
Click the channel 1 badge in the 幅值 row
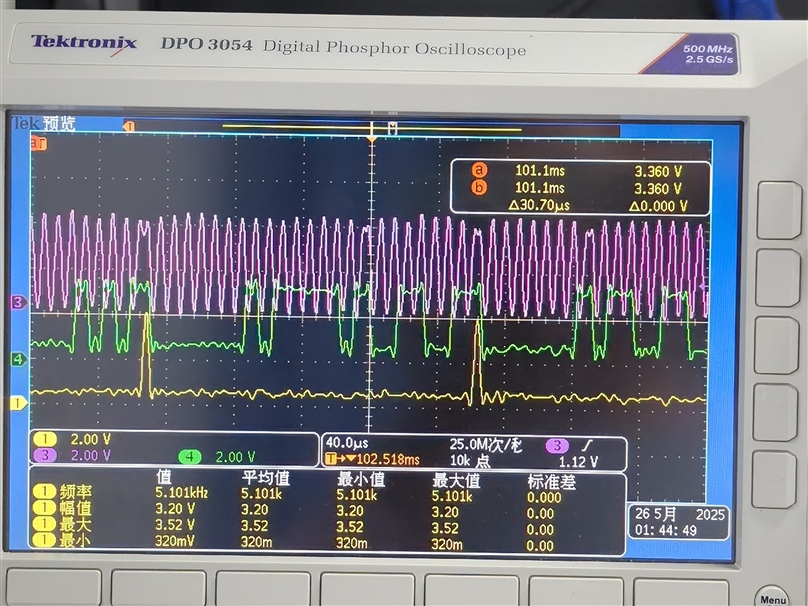[44, 508]
